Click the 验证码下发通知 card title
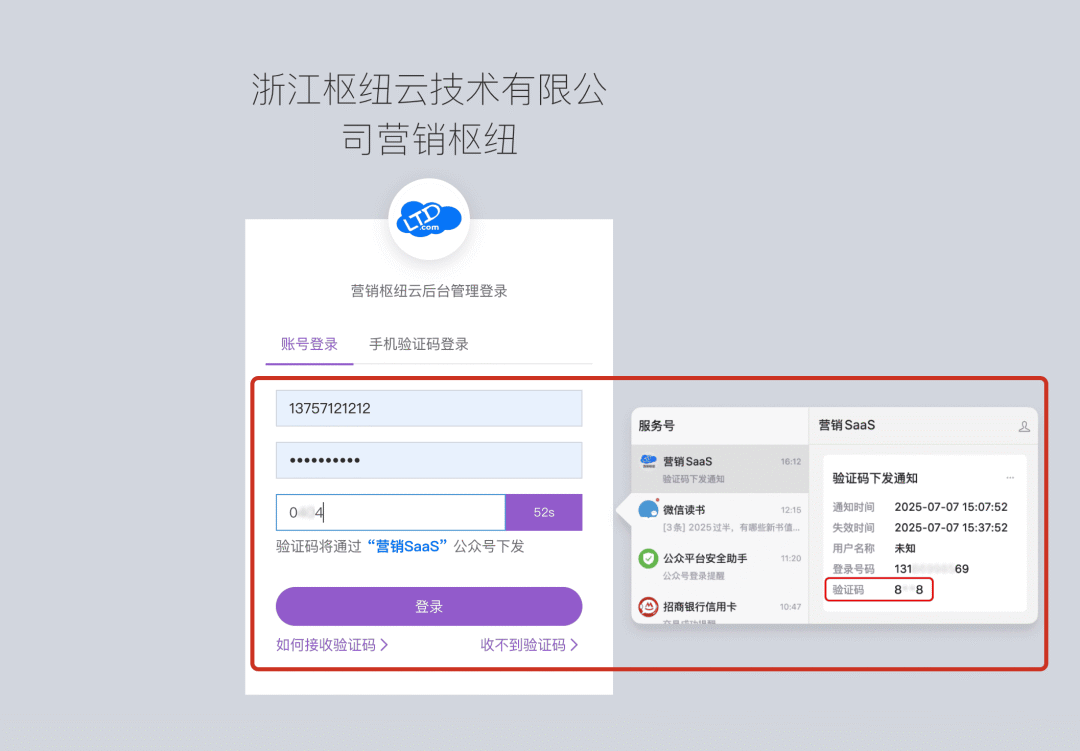Screen dimensions: 1080x751 pos(875,478)
